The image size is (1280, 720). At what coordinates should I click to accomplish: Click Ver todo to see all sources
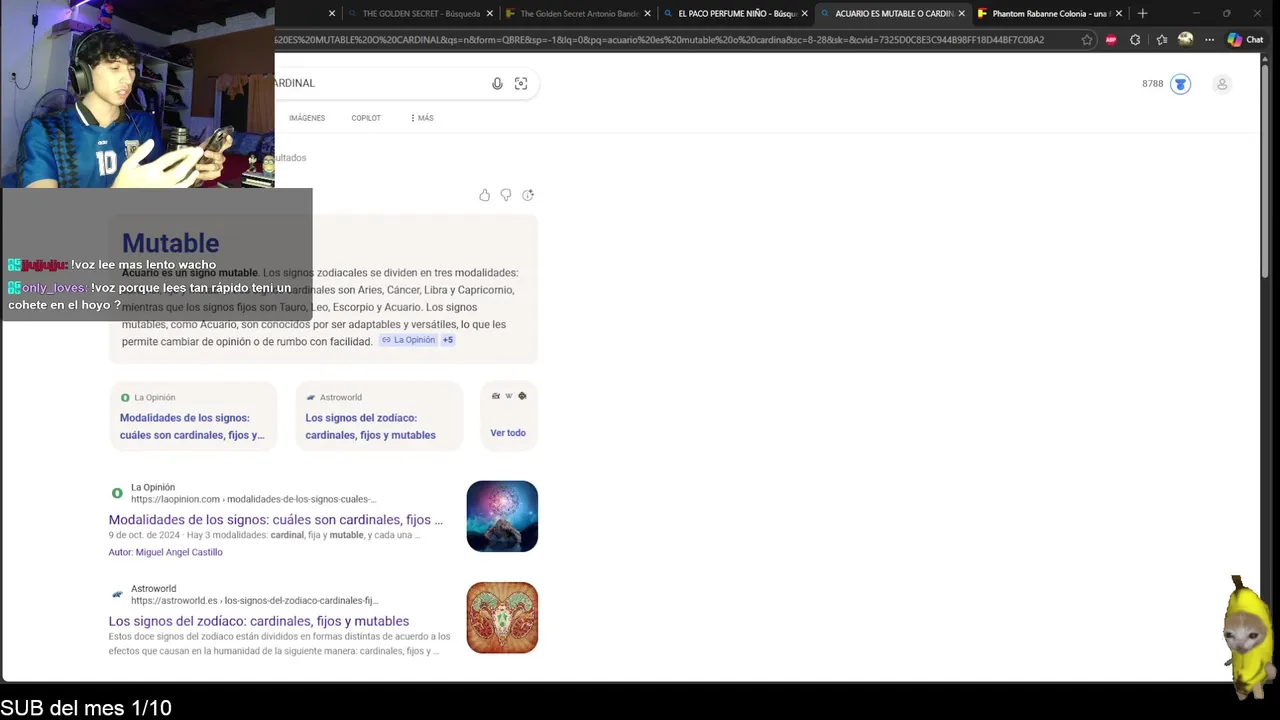coord(508,433)
